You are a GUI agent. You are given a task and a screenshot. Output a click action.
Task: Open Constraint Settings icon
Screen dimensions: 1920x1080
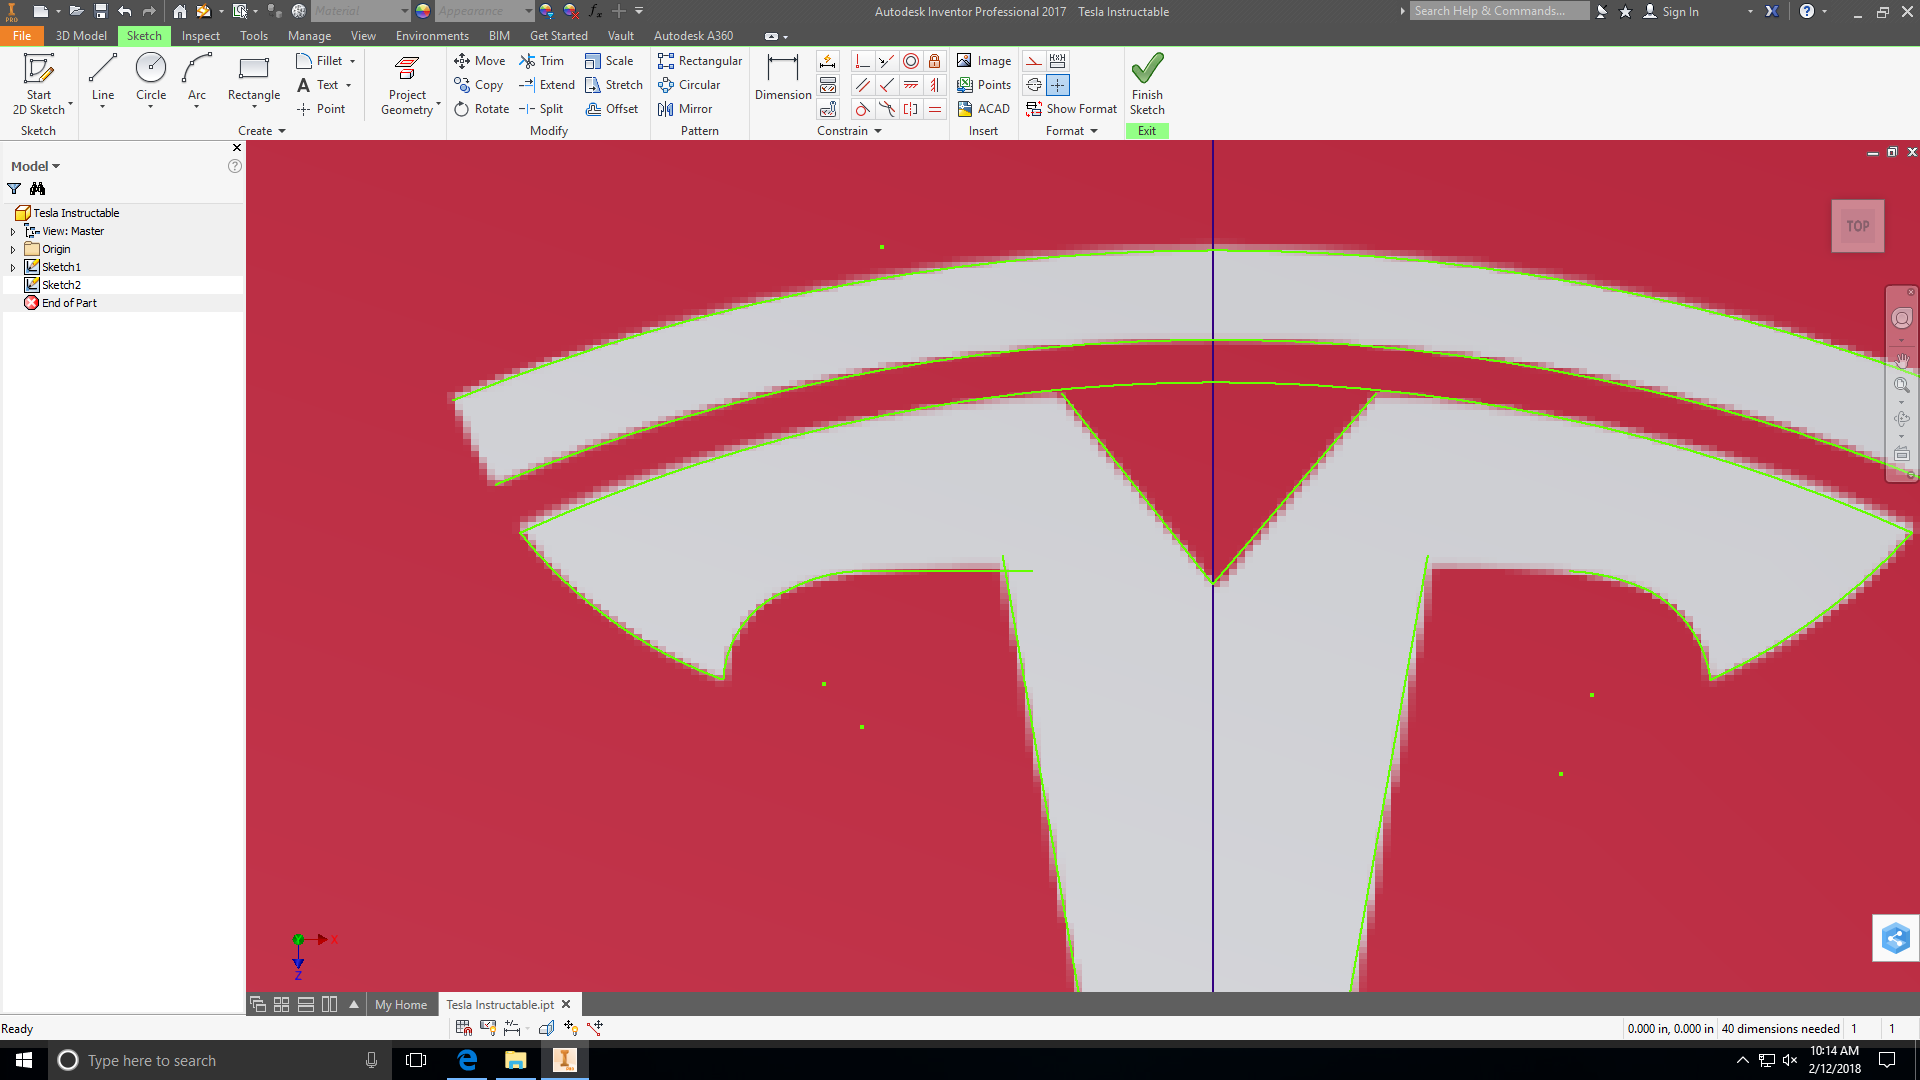tap(828, 109)
